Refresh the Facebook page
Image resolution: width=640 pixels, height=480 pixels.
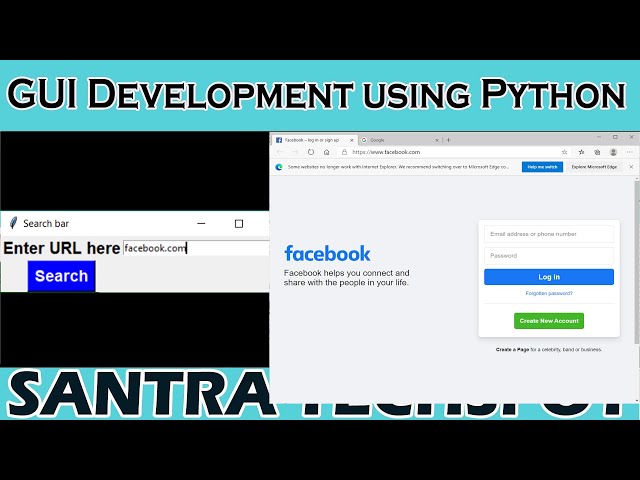[311, 152]
